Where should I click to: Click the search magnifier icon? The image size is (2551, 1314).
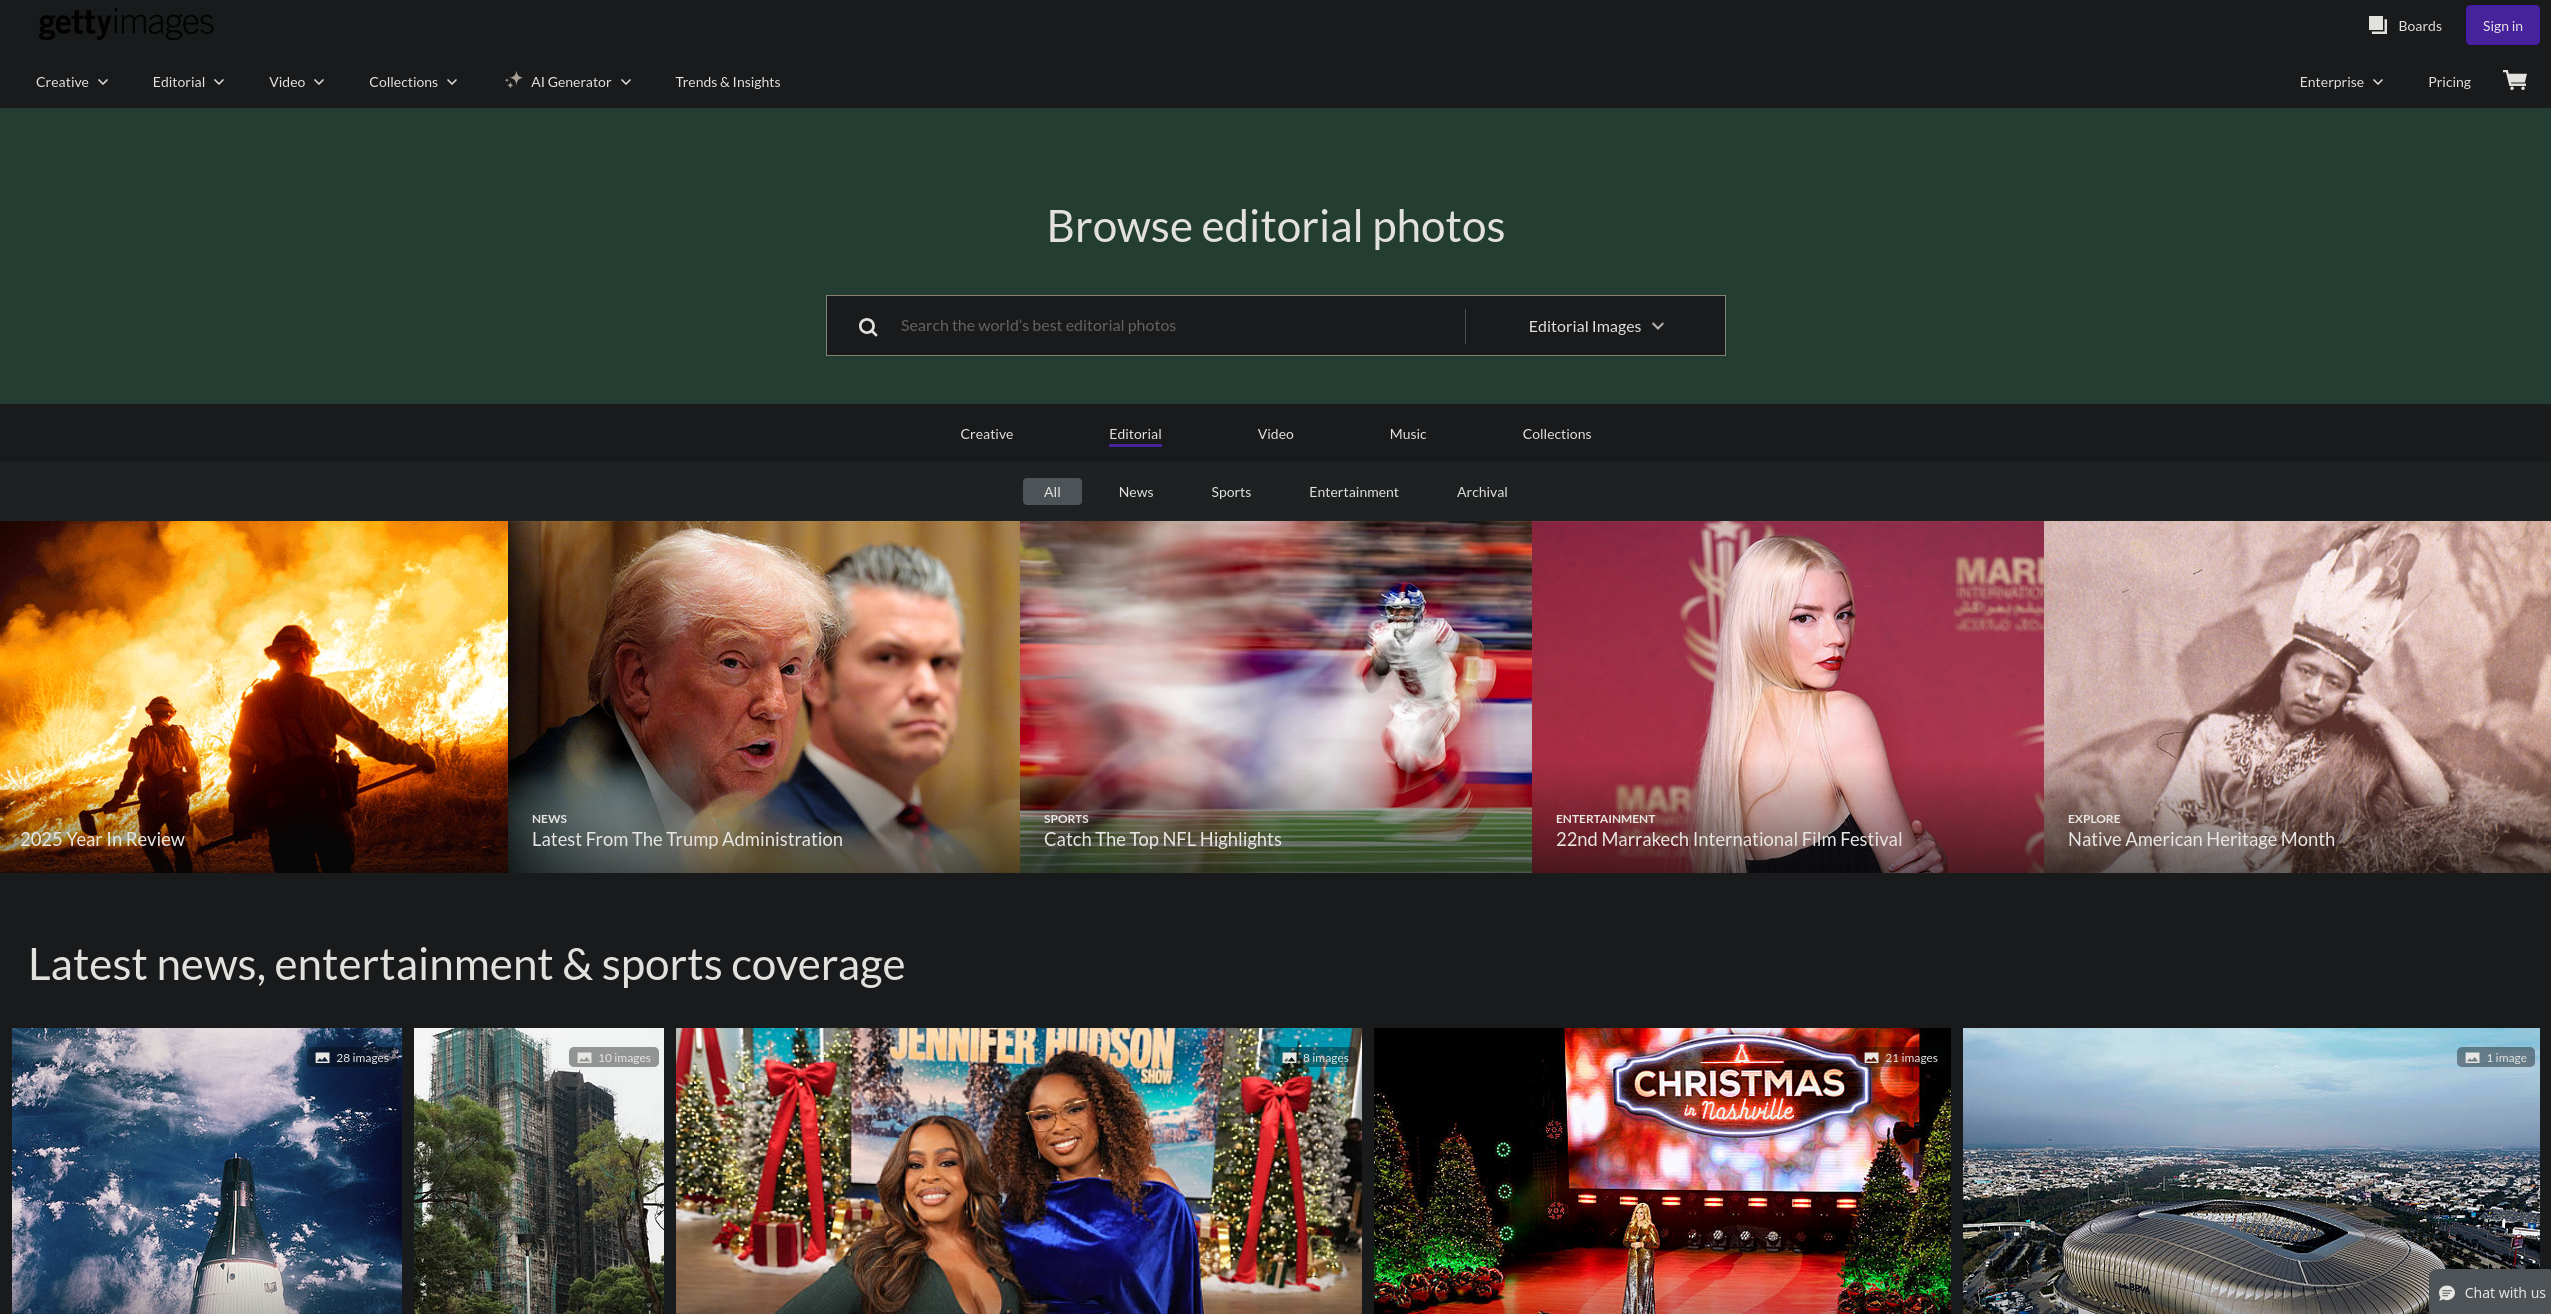(x=868, y=327)
